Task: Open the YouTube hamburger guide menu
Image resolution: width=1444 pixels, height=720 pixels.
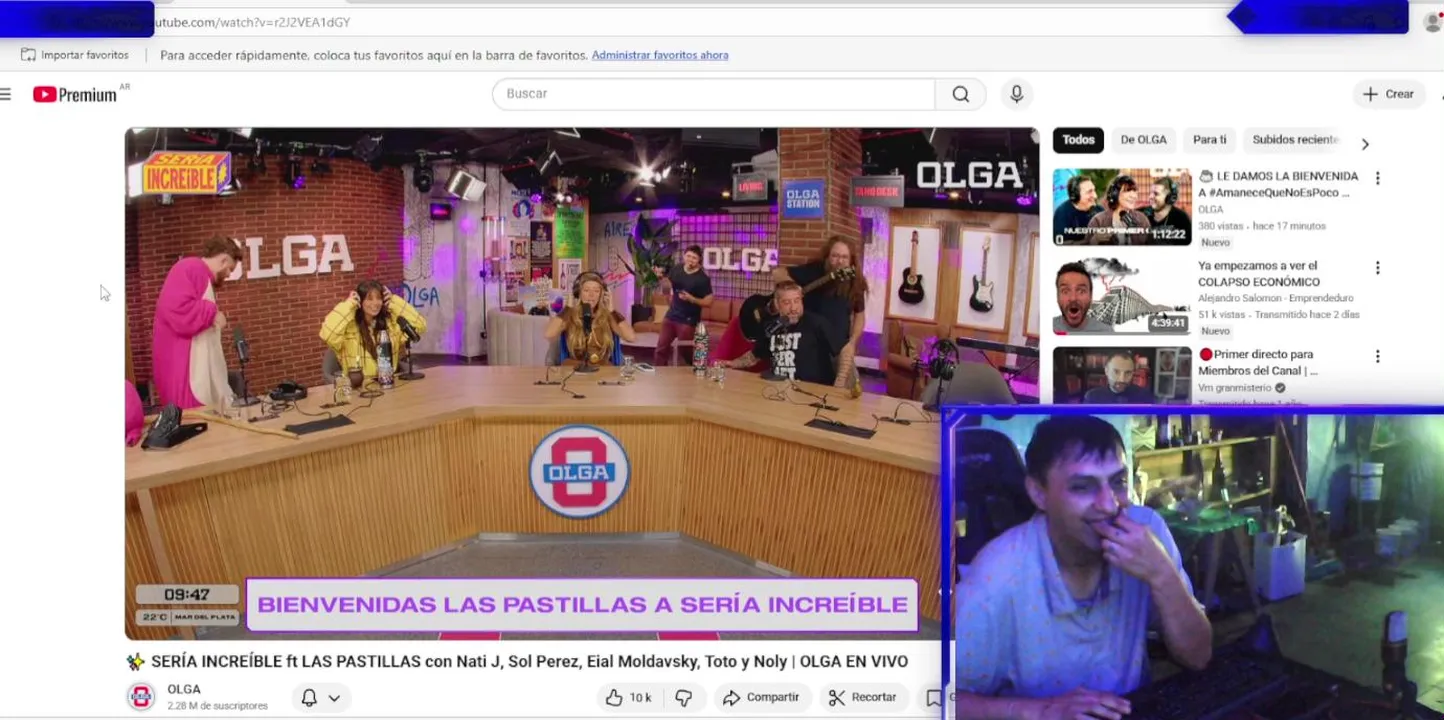Action: [x=6, y=94]
